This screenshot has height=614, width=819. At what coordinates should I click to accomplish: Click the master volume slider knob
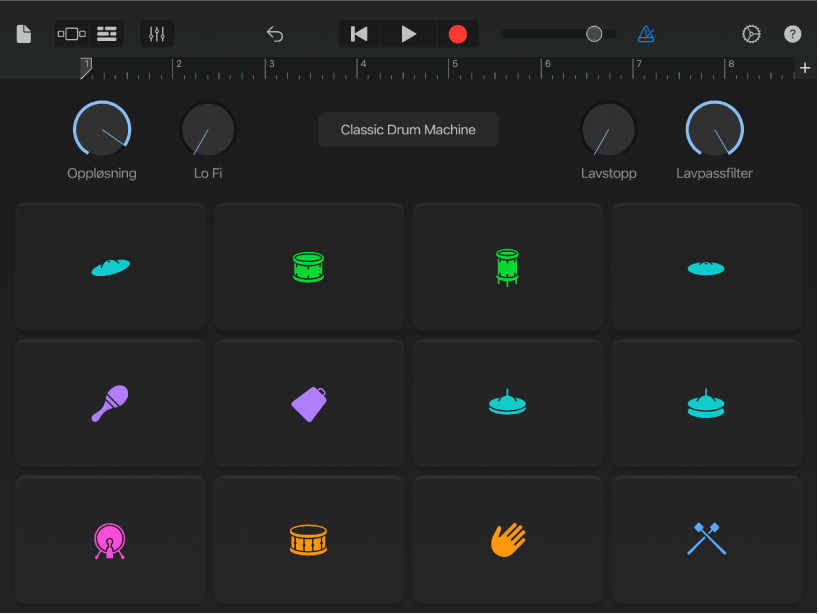(594, 34)
